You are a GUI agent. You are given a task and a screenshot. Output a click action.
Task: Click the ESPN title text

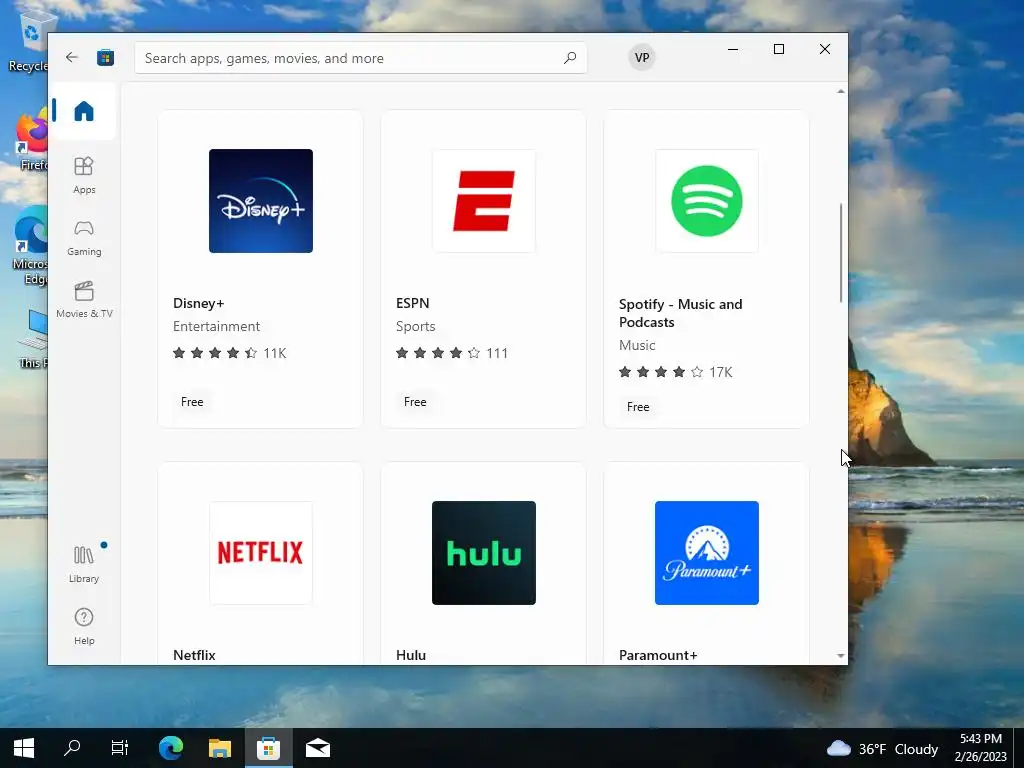pos(413,303)
